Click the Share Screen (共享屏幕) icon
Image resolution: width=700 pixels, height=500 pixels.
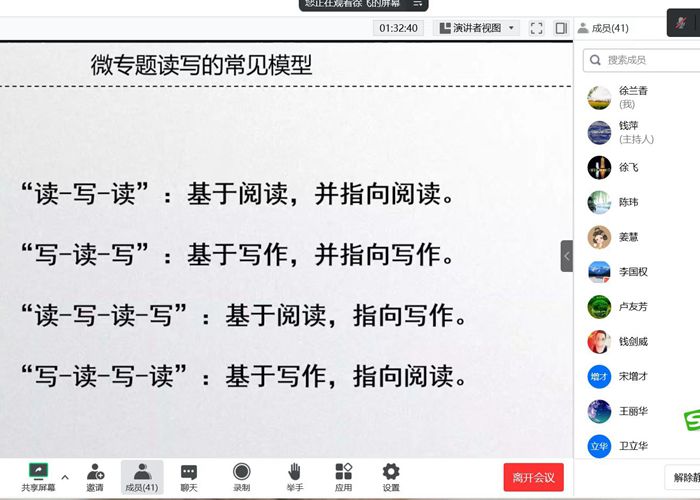[x=38, y=471]
